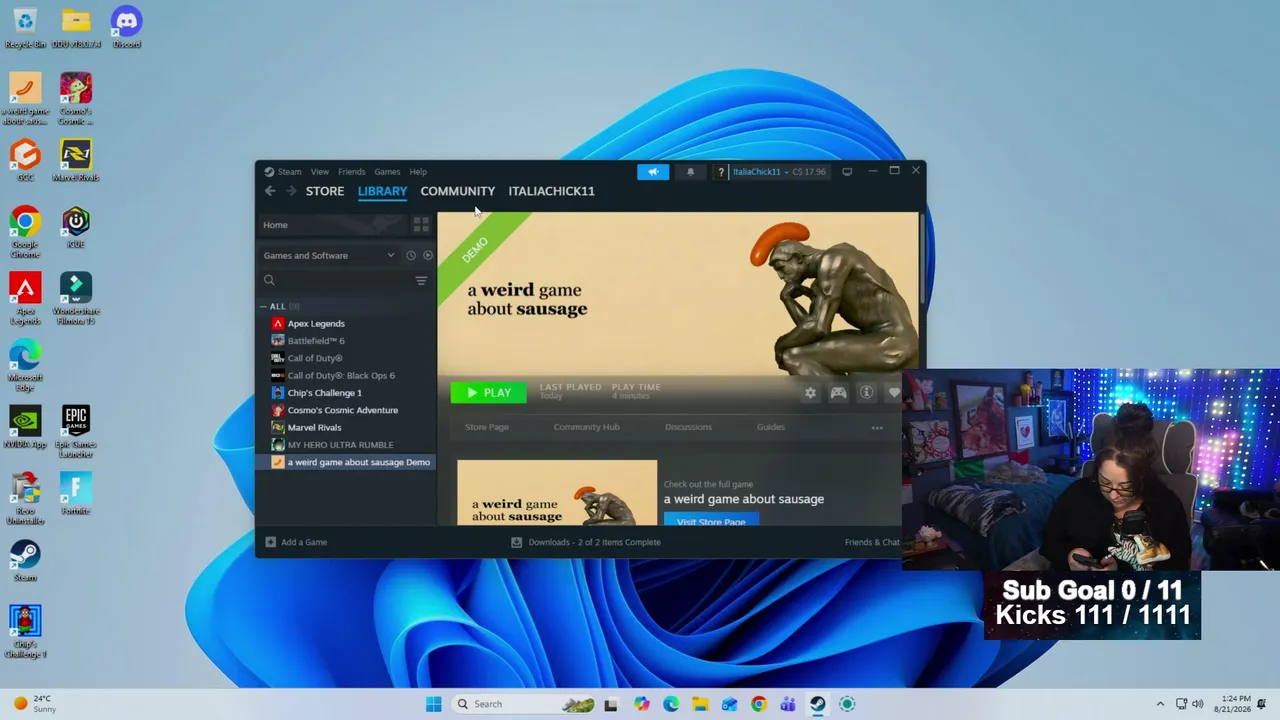
Task: Open the Community Hub link
Action: point(587,428)
